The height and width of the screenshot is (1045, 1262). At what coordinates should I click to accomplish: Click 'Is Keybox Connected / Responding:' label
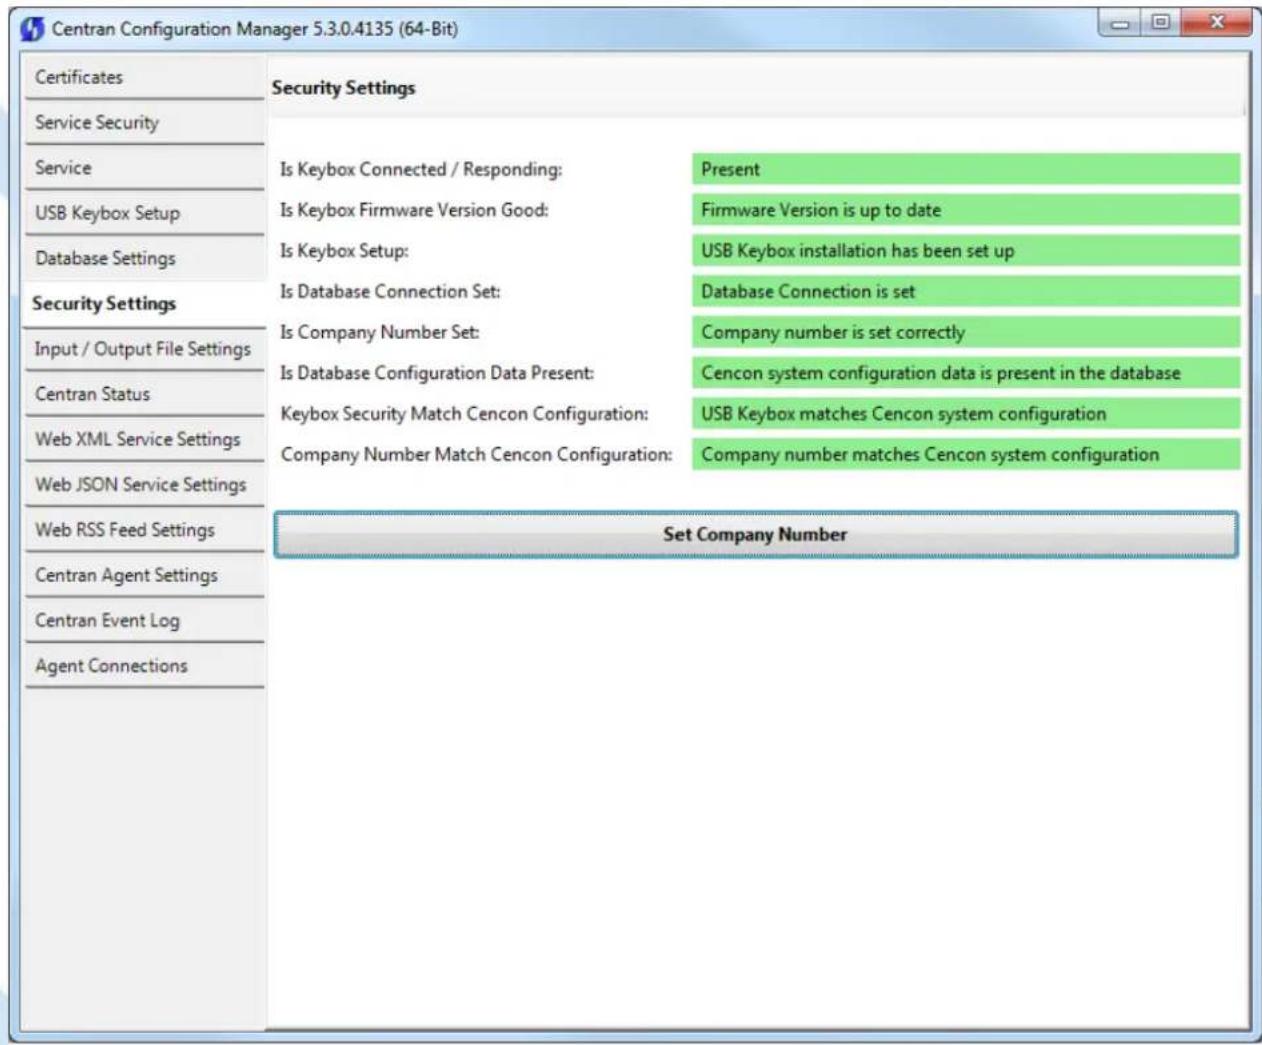pyautogui.click(x=421, y=170)
